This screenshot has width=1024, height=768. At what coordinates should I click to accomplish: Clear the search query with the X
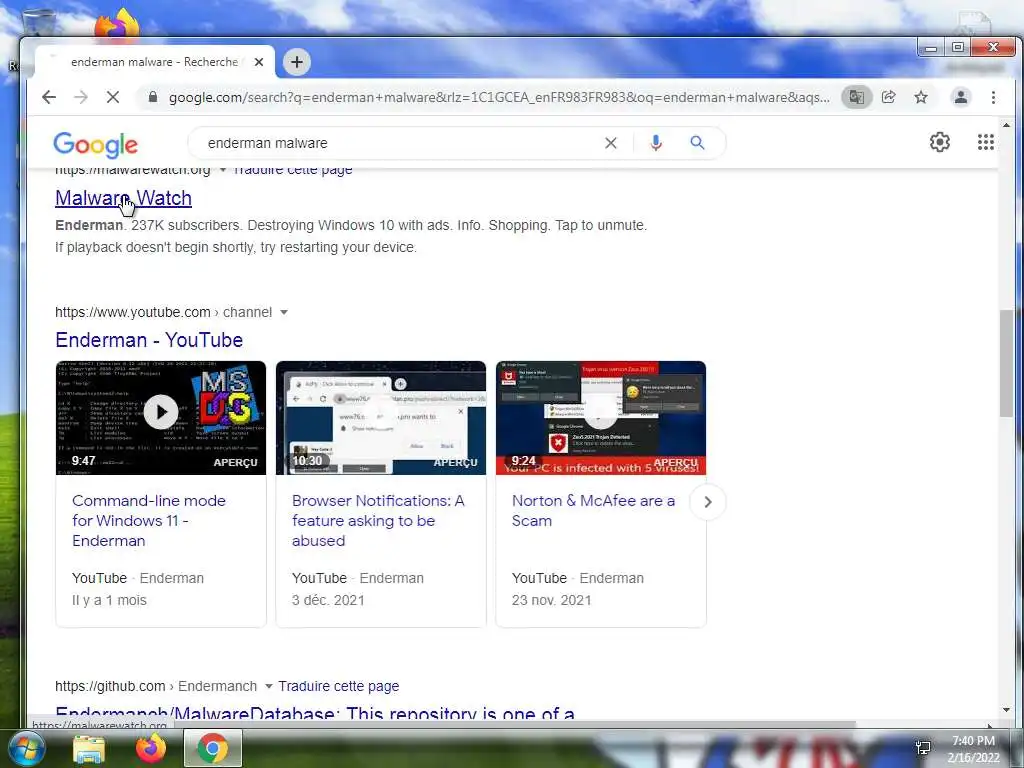coord(611,143)
